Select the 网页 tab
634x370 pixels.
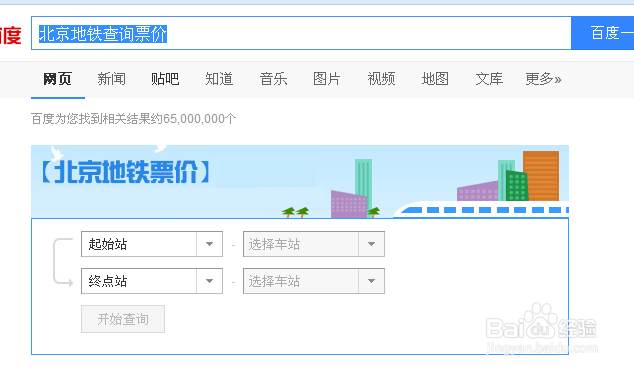click(x=57, y=78)
